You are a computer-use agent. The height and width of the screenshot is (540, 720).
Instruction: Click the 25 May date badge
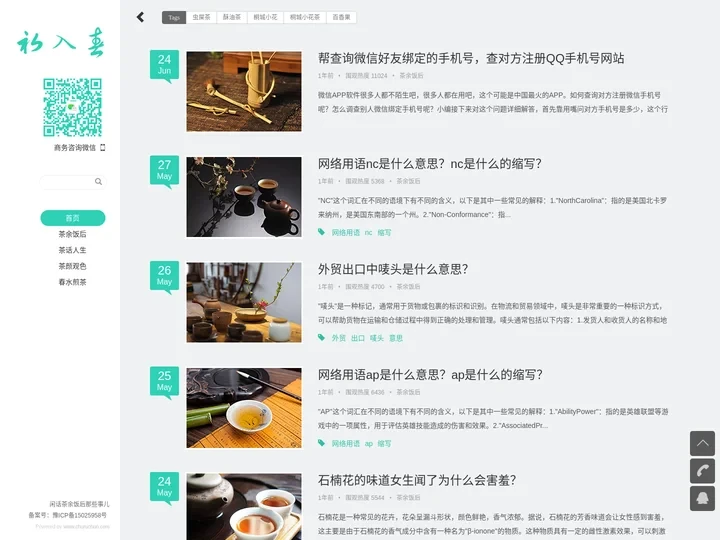coord(164,381)
